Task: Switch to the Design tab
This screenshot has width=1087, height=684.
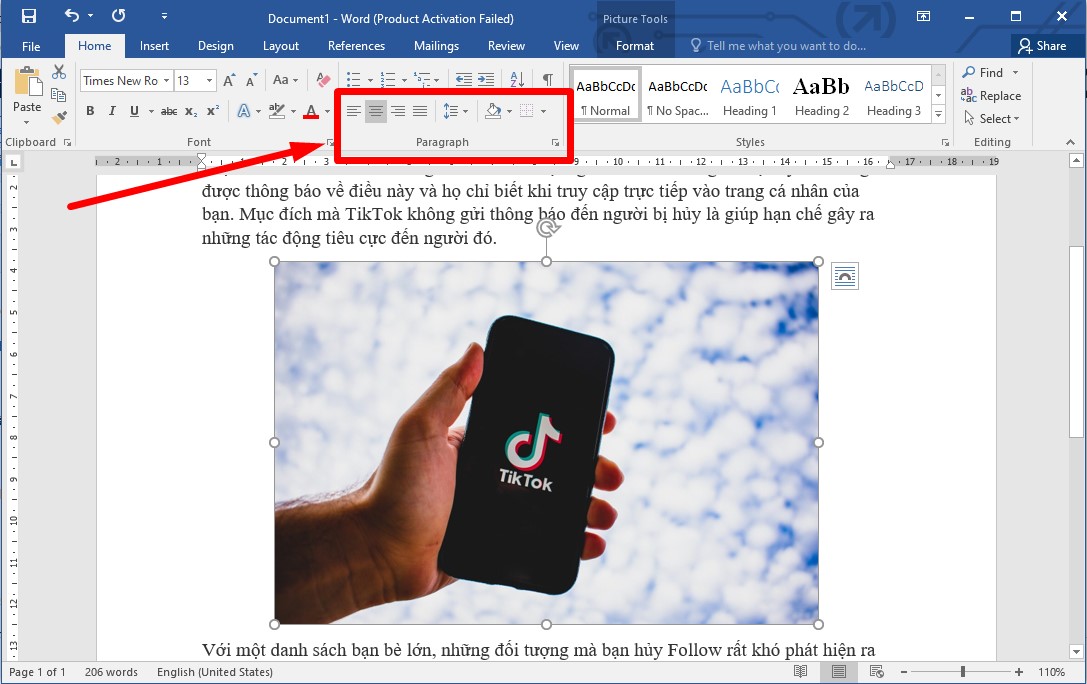Action: pyautogui.click(x=216, y=46)
